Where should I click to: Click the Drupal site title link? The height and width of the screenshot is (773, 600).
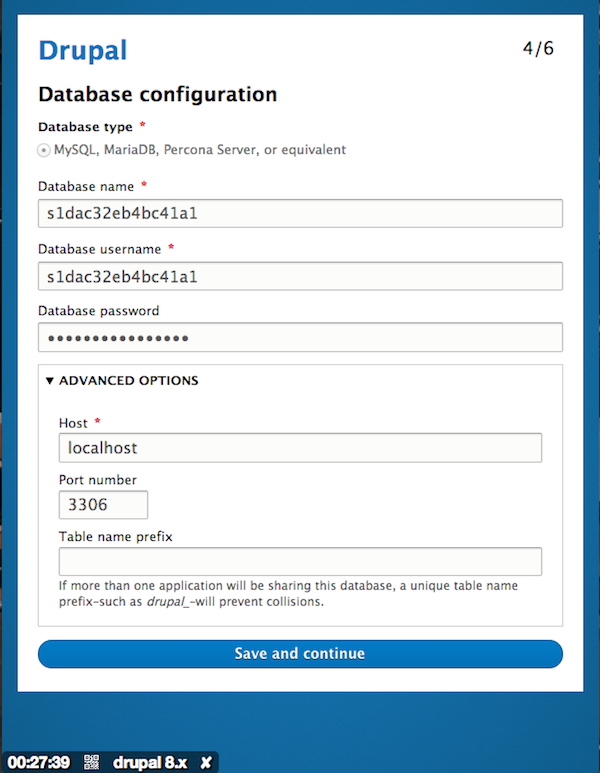click(x=82, y=50)
